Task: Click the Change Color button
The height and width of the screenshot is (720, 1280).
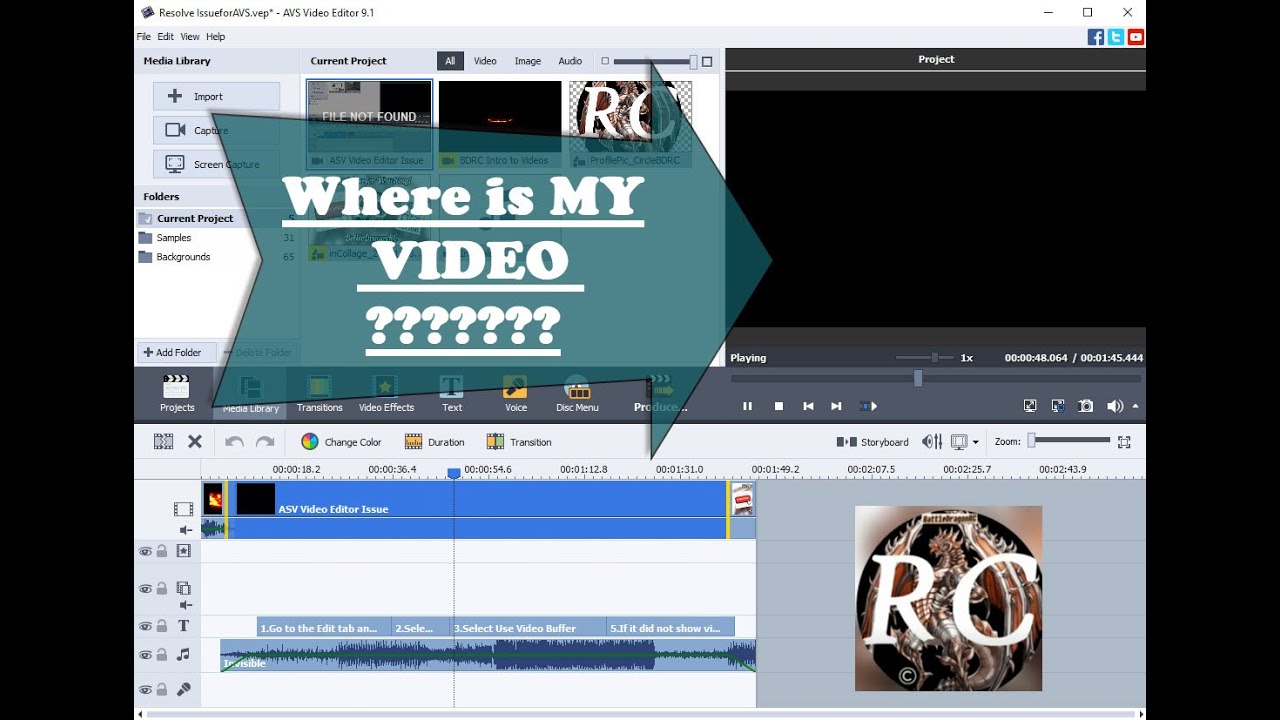Action: coord(341,442)
